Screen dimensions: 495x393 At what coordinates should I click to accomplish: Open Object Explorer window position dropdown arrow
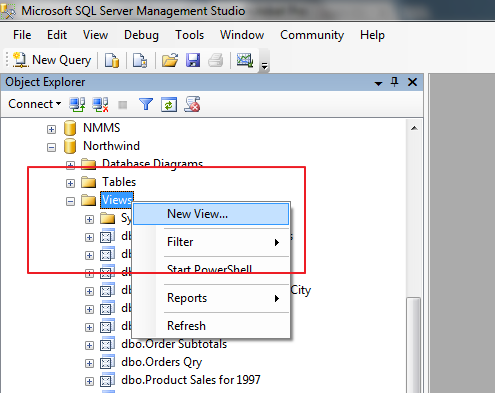coord(378,83)
